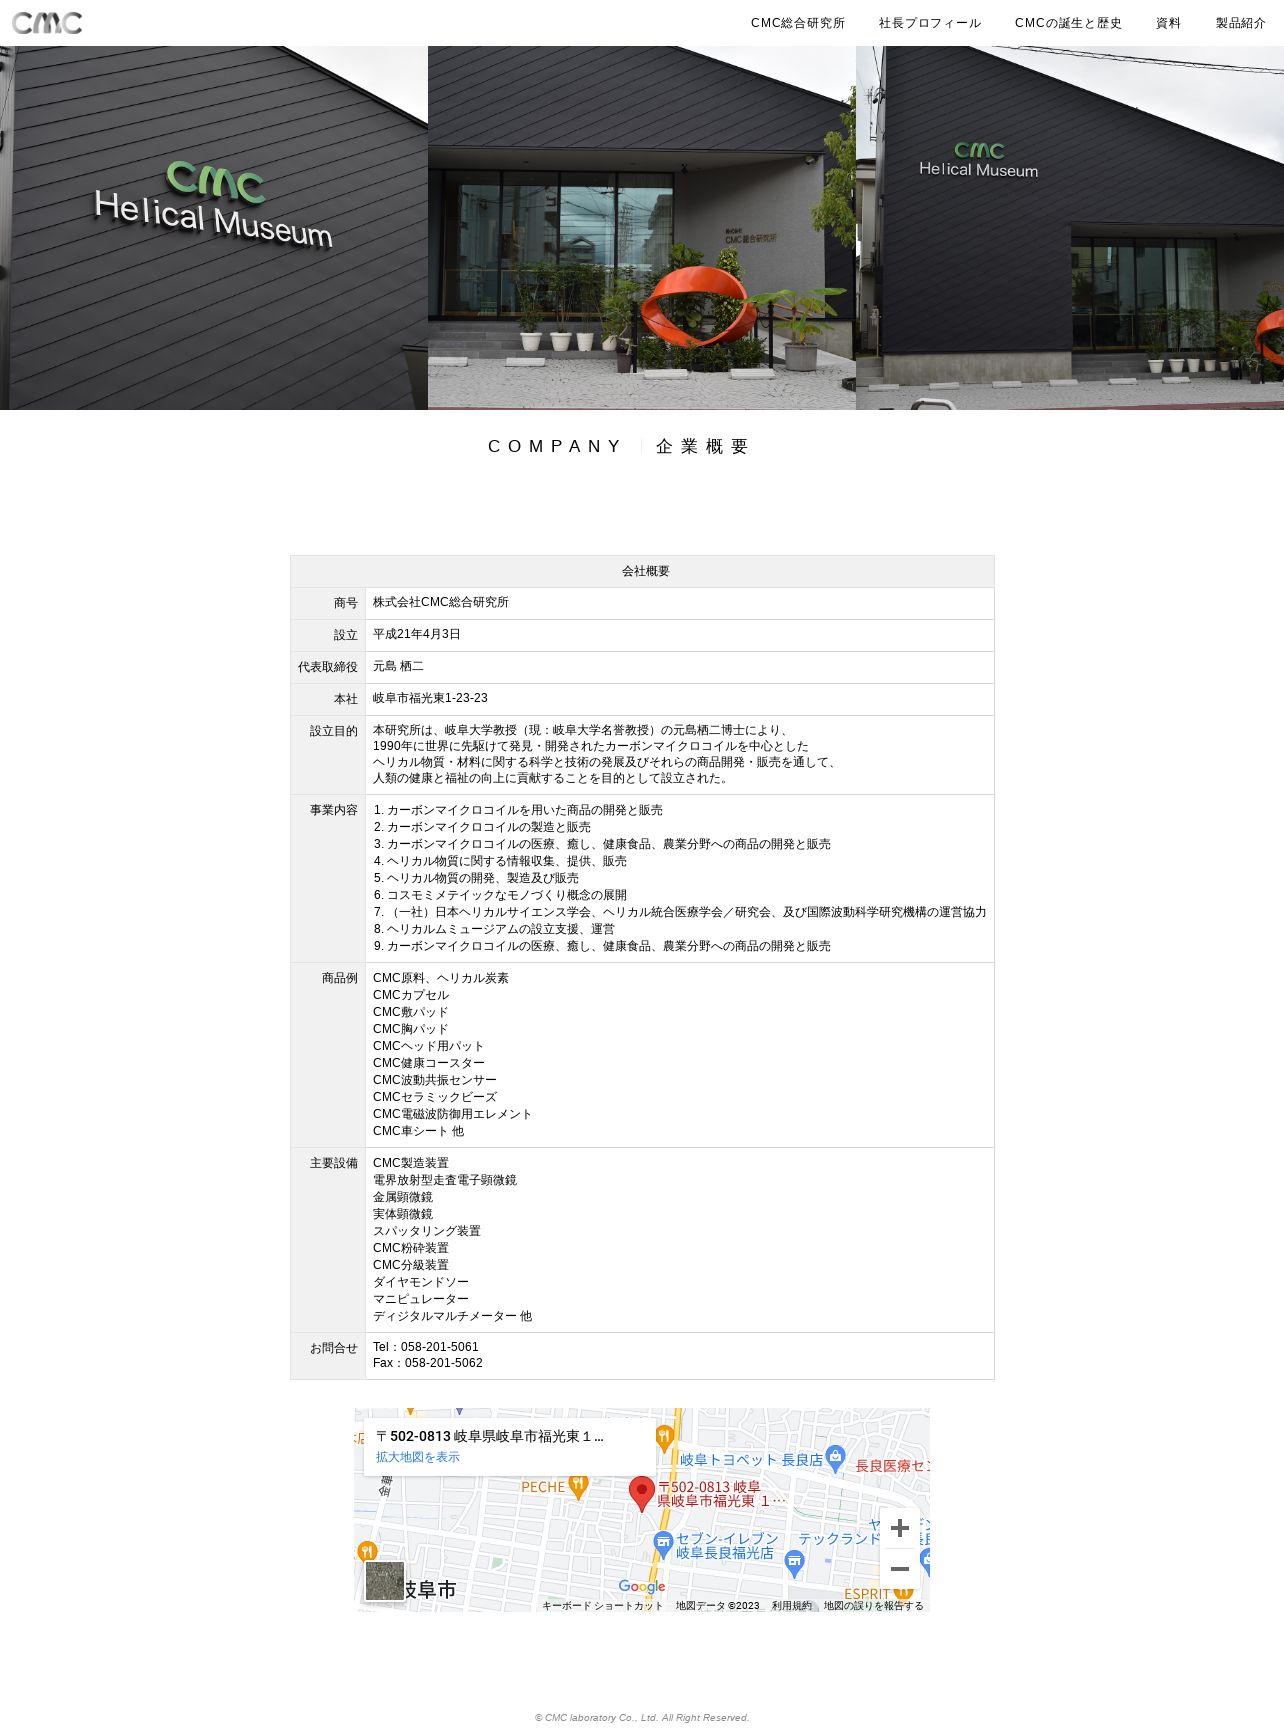Click the PECHE restaurant marker icon
This screenshot has height=1729, width=1284.
click(578, 1487)
